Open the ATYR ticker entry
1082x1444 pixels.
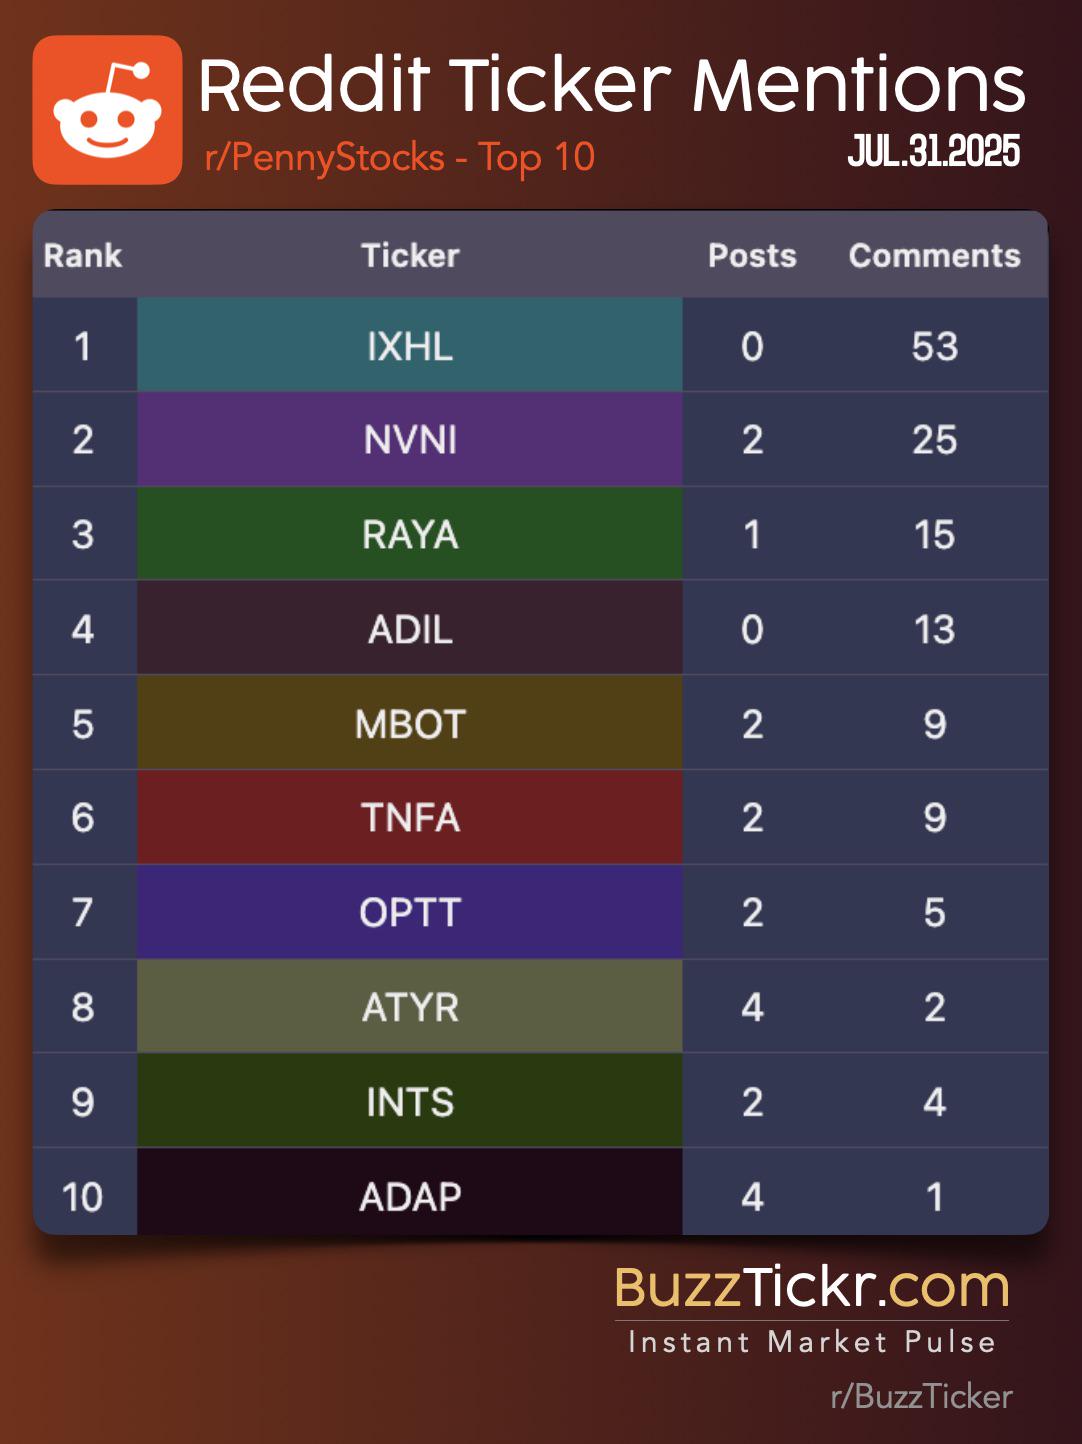coord(410,1007)
